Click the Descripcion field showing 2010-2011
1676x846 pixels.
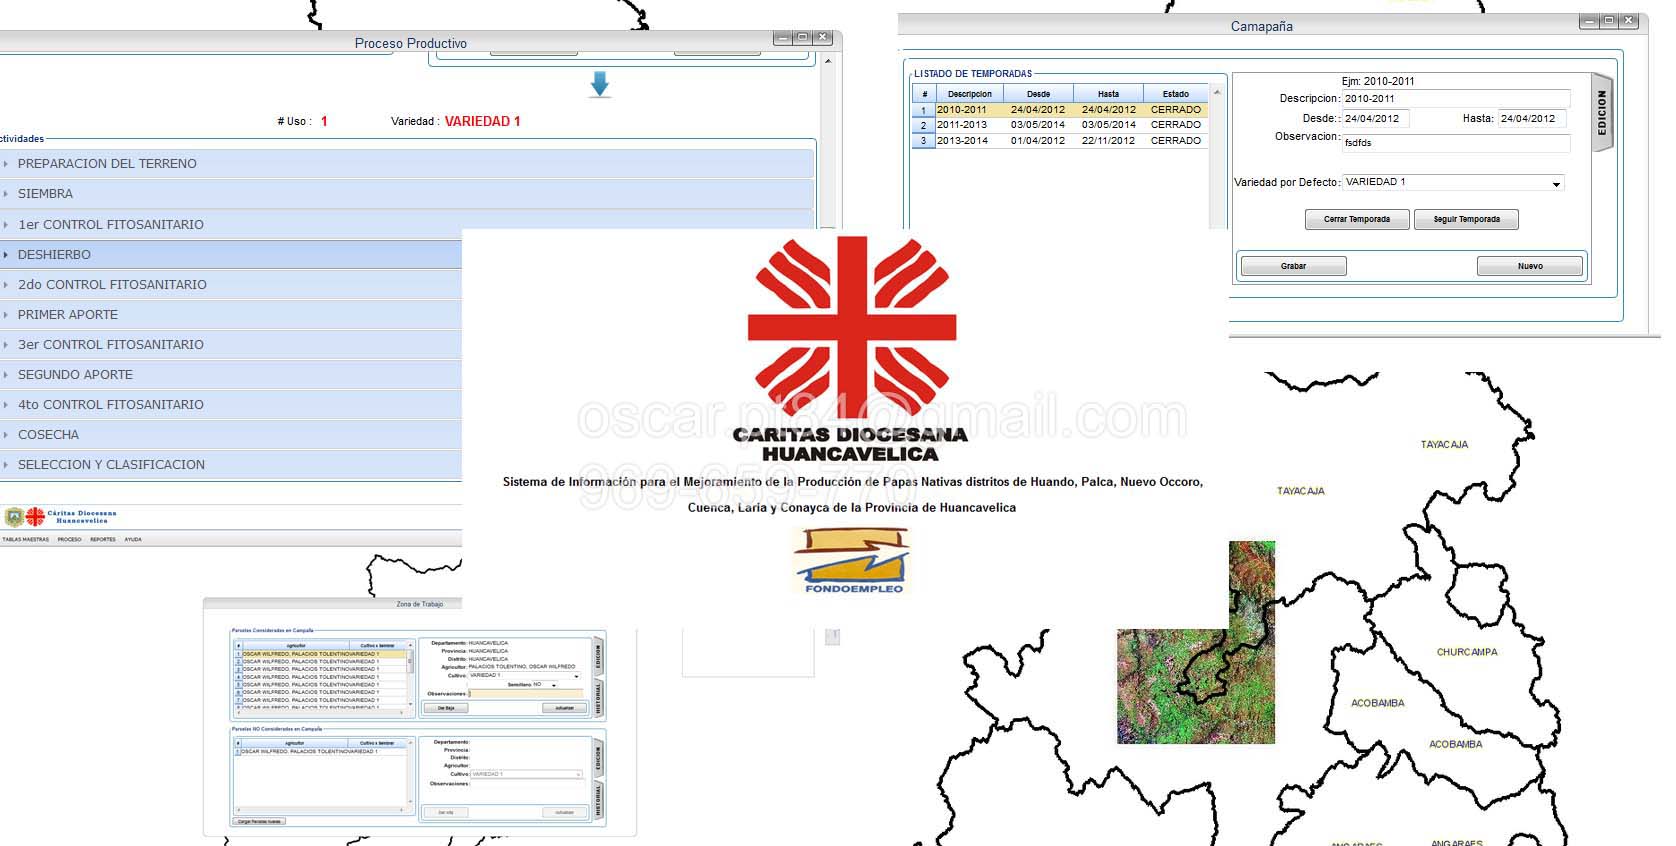coord(1456,99)
